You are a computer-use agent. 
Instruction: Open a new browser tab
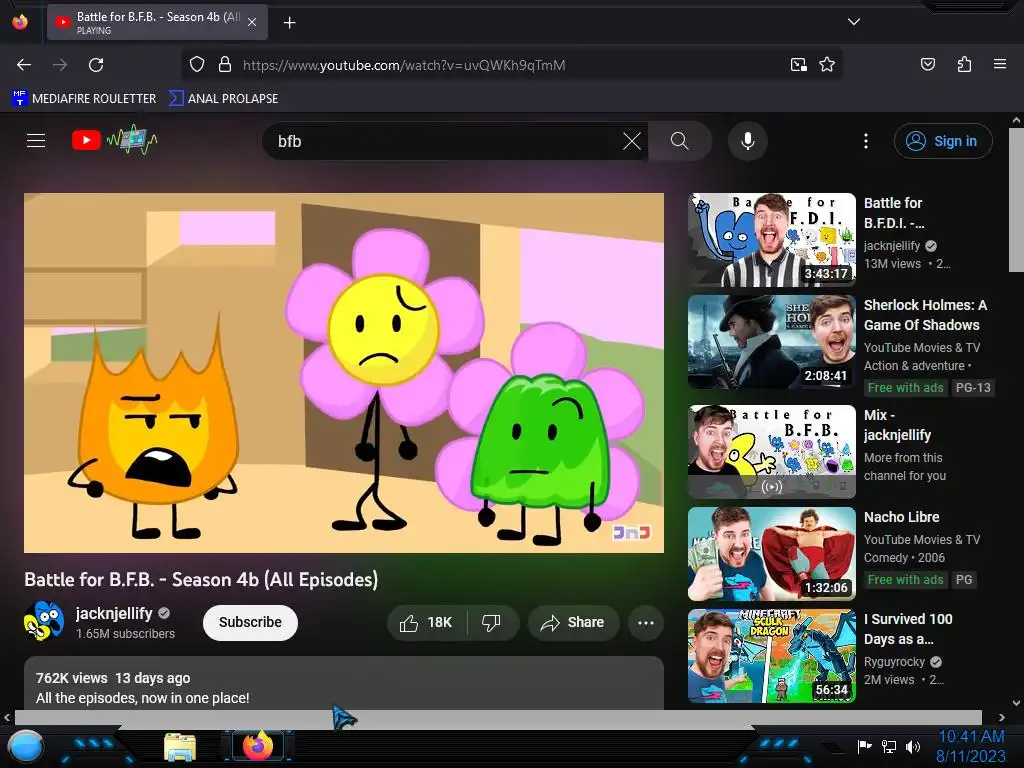coord(289,23)
